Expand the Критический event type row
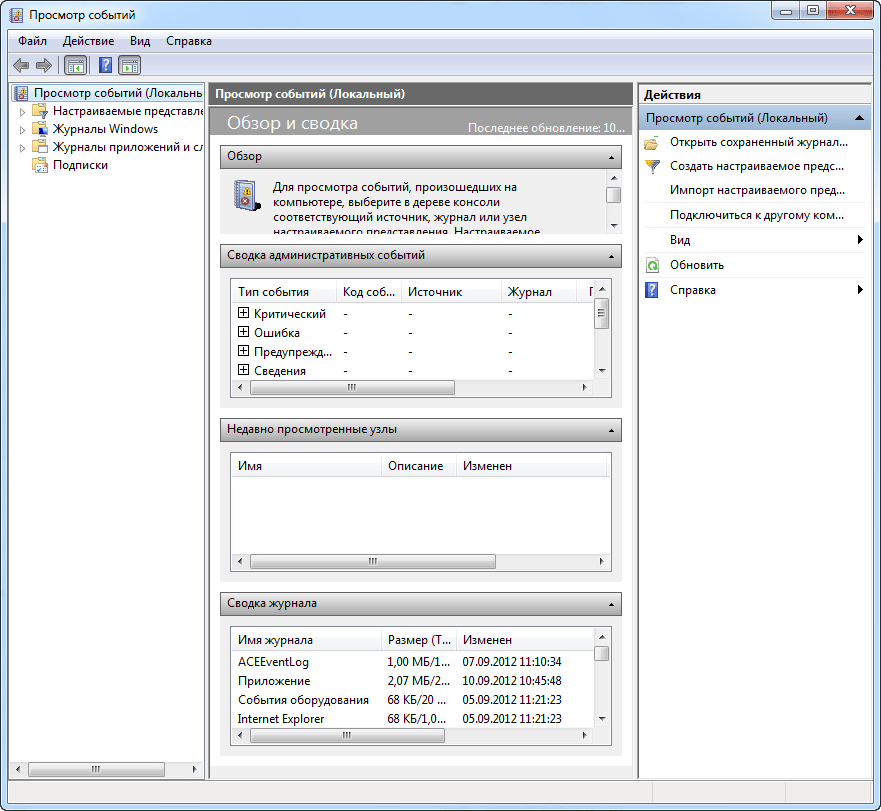The image size is (881, 811). pyautogui.click(x=243, y=313)
